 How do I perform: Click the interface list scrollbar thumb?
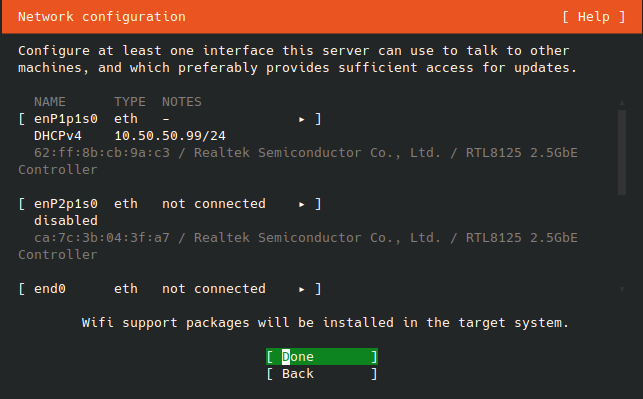(622, 153)
